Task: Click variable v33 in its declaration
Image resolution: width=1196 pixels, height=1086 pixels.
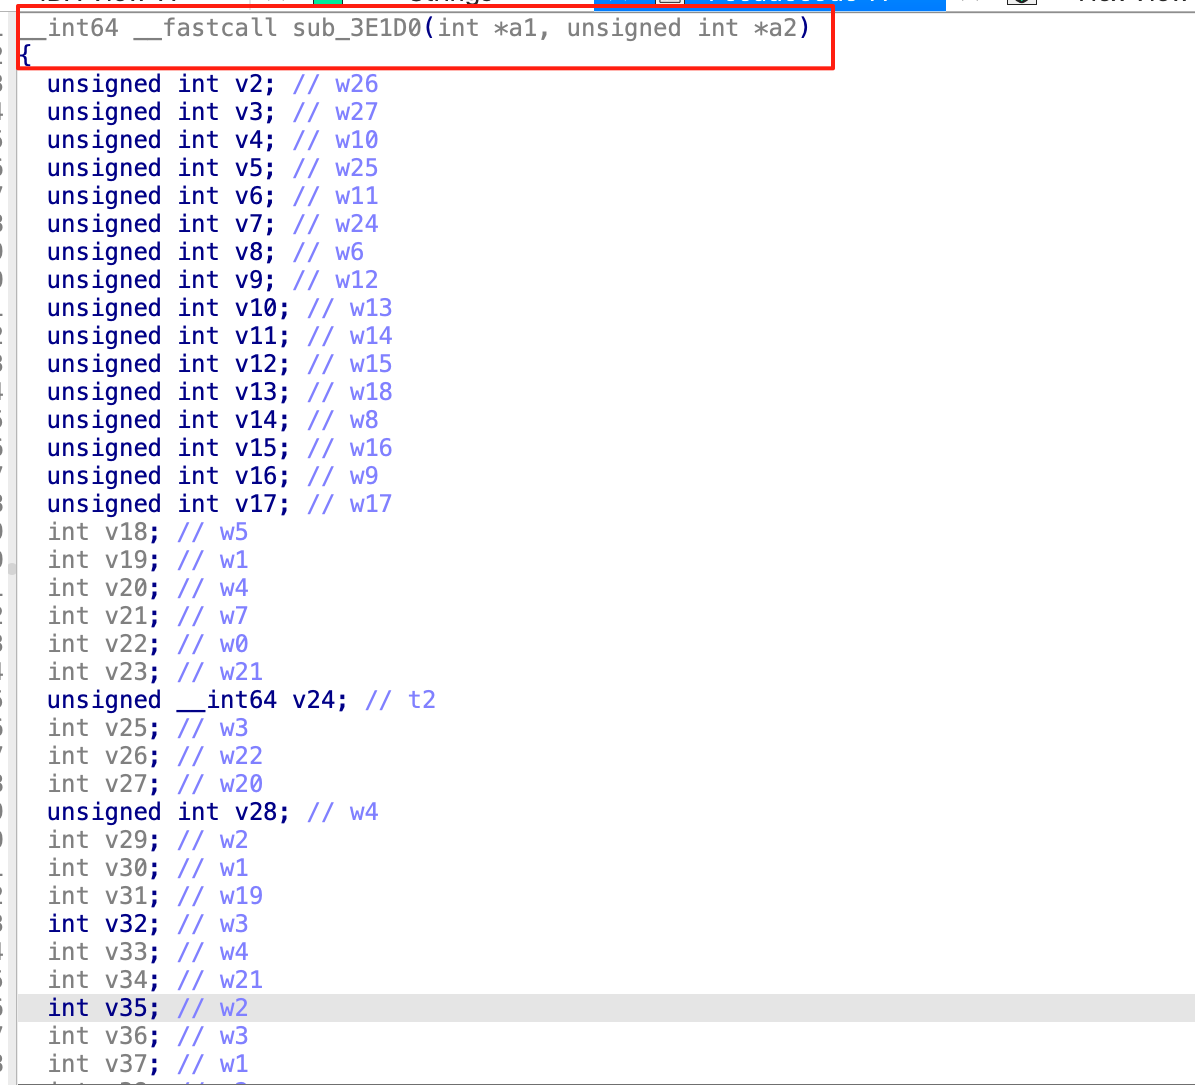Action: pyautogui.click(x=126, y=953)
